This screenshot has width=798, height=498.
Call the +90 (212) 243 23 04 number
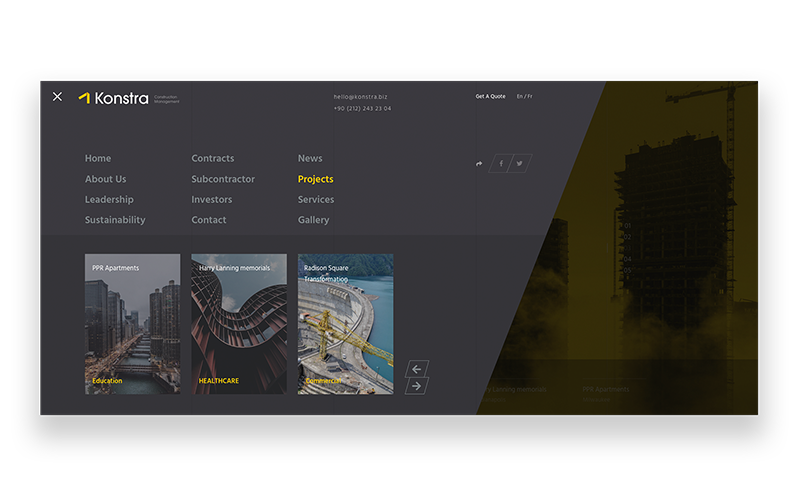coord(362,109)
